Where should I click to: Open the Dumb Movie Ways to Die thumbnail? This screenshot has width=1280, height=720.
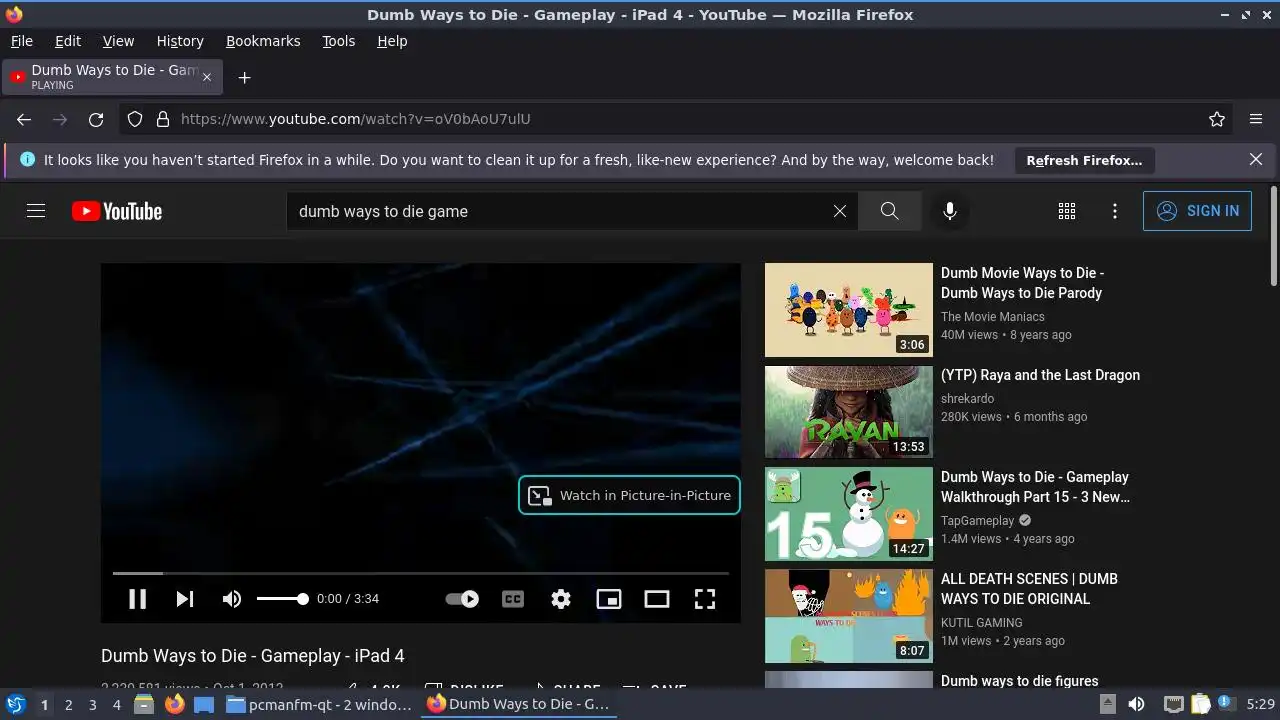[x=849, y=310]
